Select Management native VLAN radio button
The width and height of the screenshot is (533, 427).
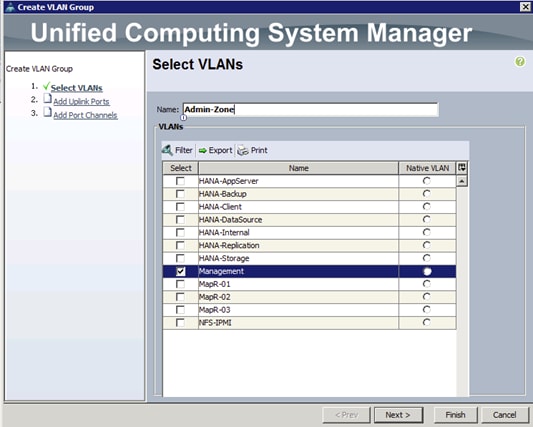click(x=427, y=271)
